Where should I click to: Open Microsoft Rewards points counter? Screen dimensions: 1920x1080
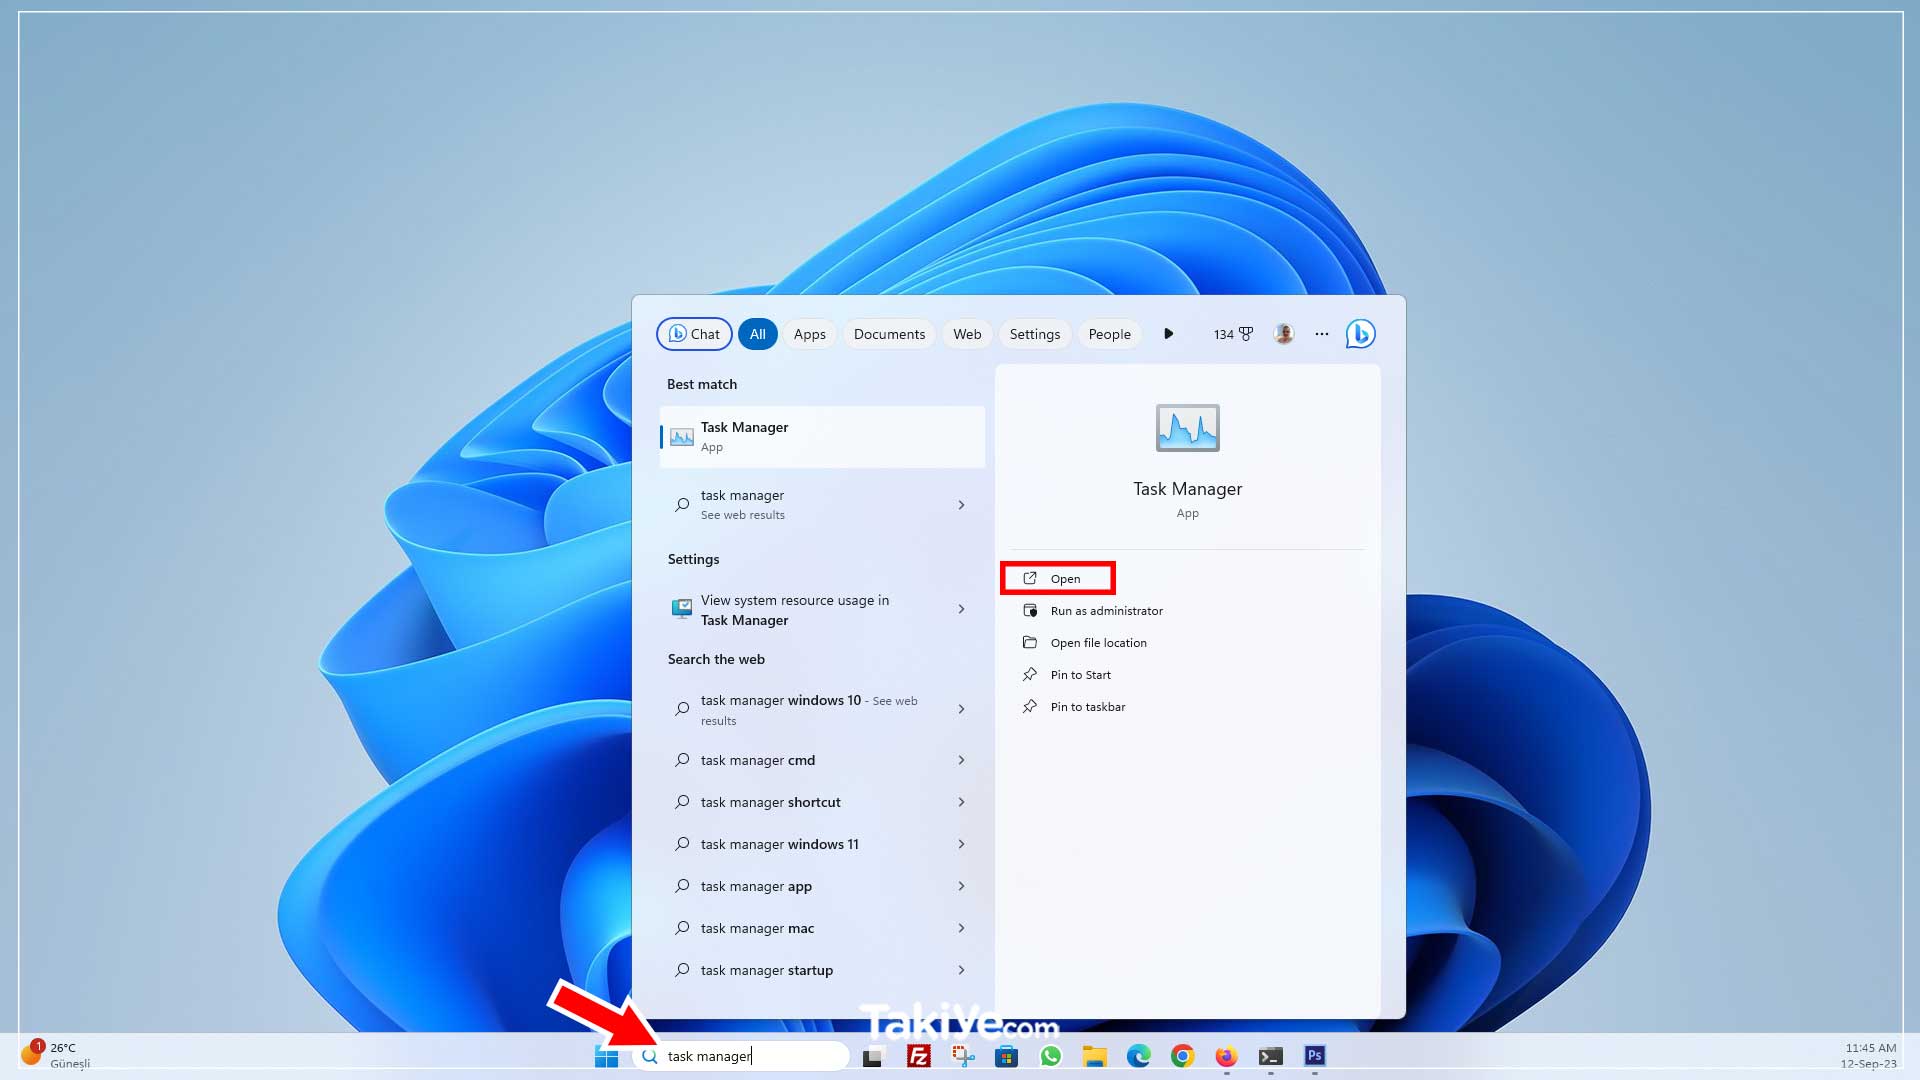coord(1232,333)
